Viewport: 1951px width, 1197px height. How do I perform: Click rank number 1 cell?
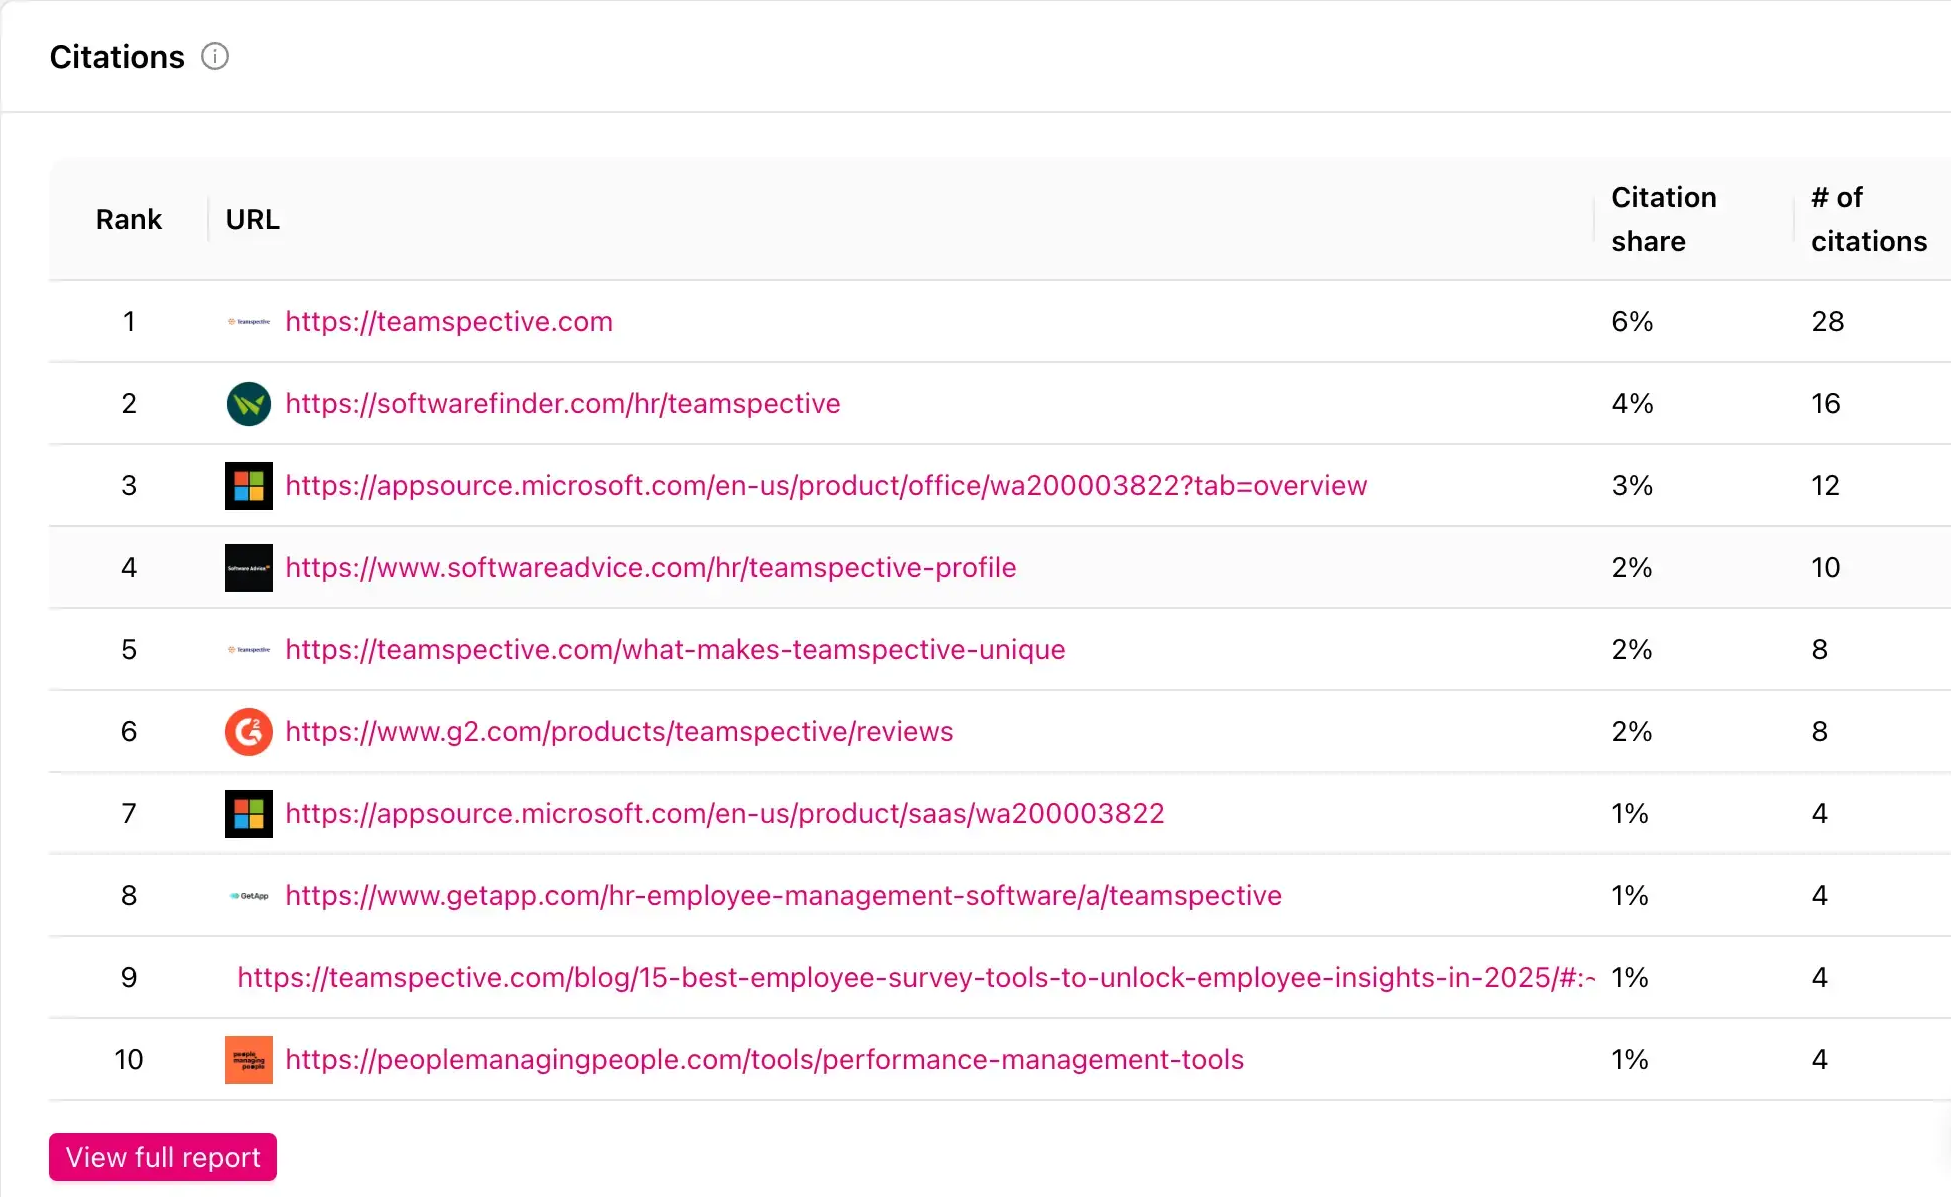pos(129,322)
